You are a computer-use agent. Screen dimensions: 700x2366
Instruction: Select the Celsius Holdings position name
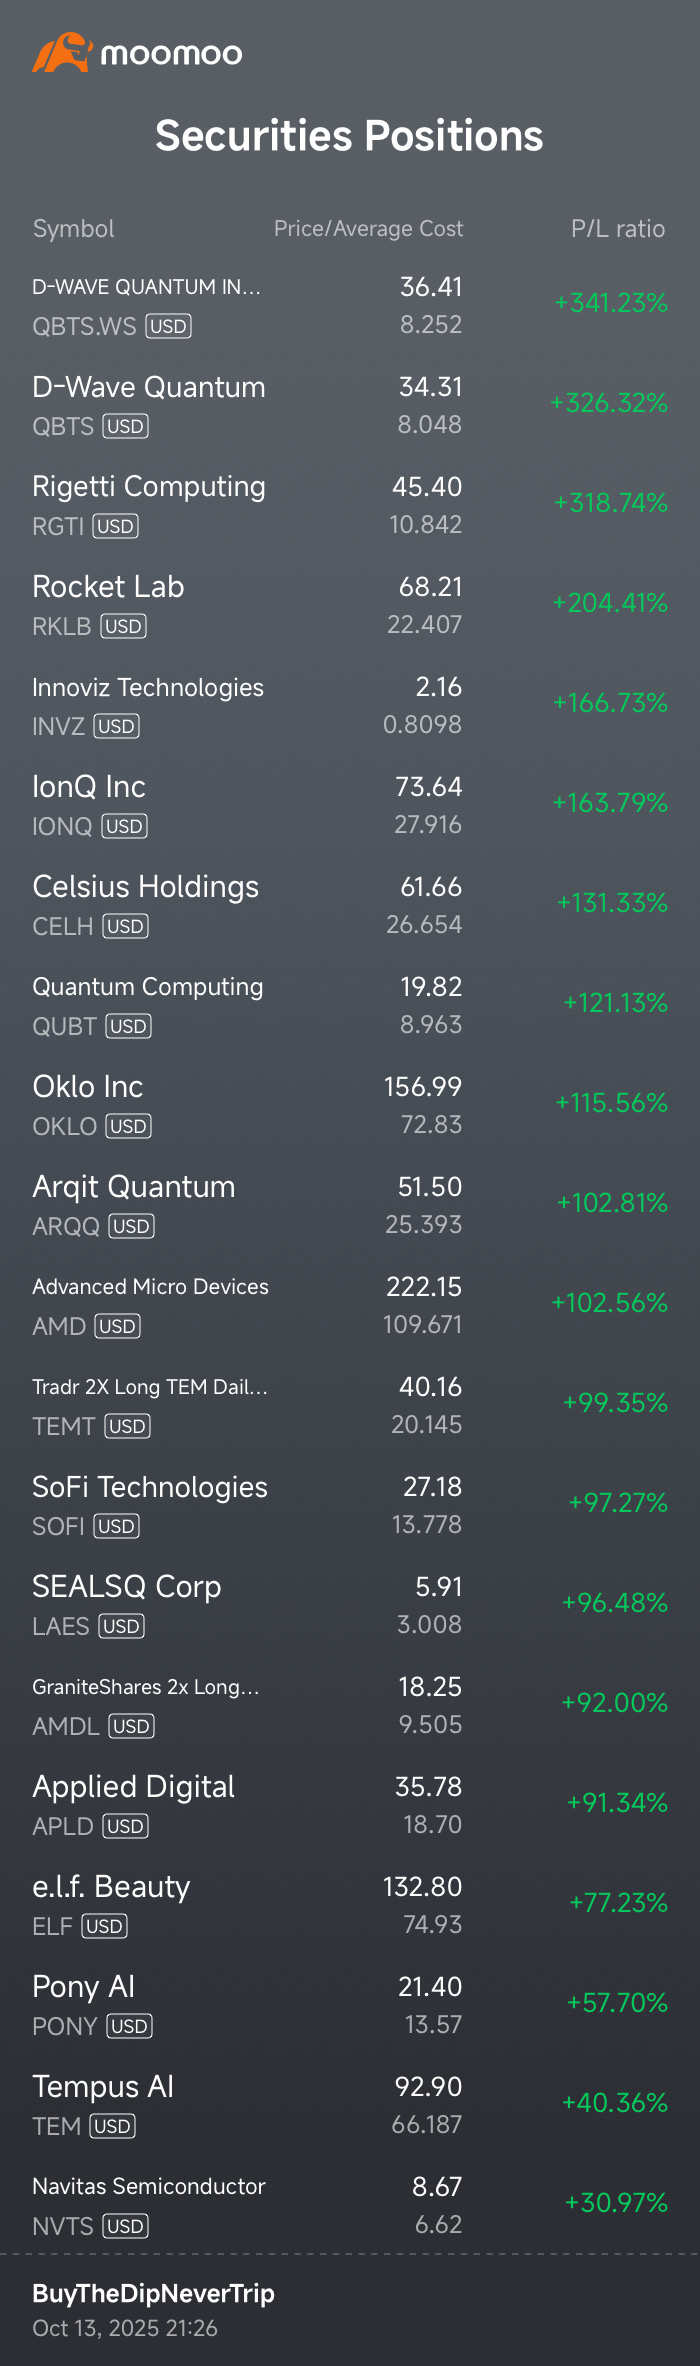(x=145, y=887)
